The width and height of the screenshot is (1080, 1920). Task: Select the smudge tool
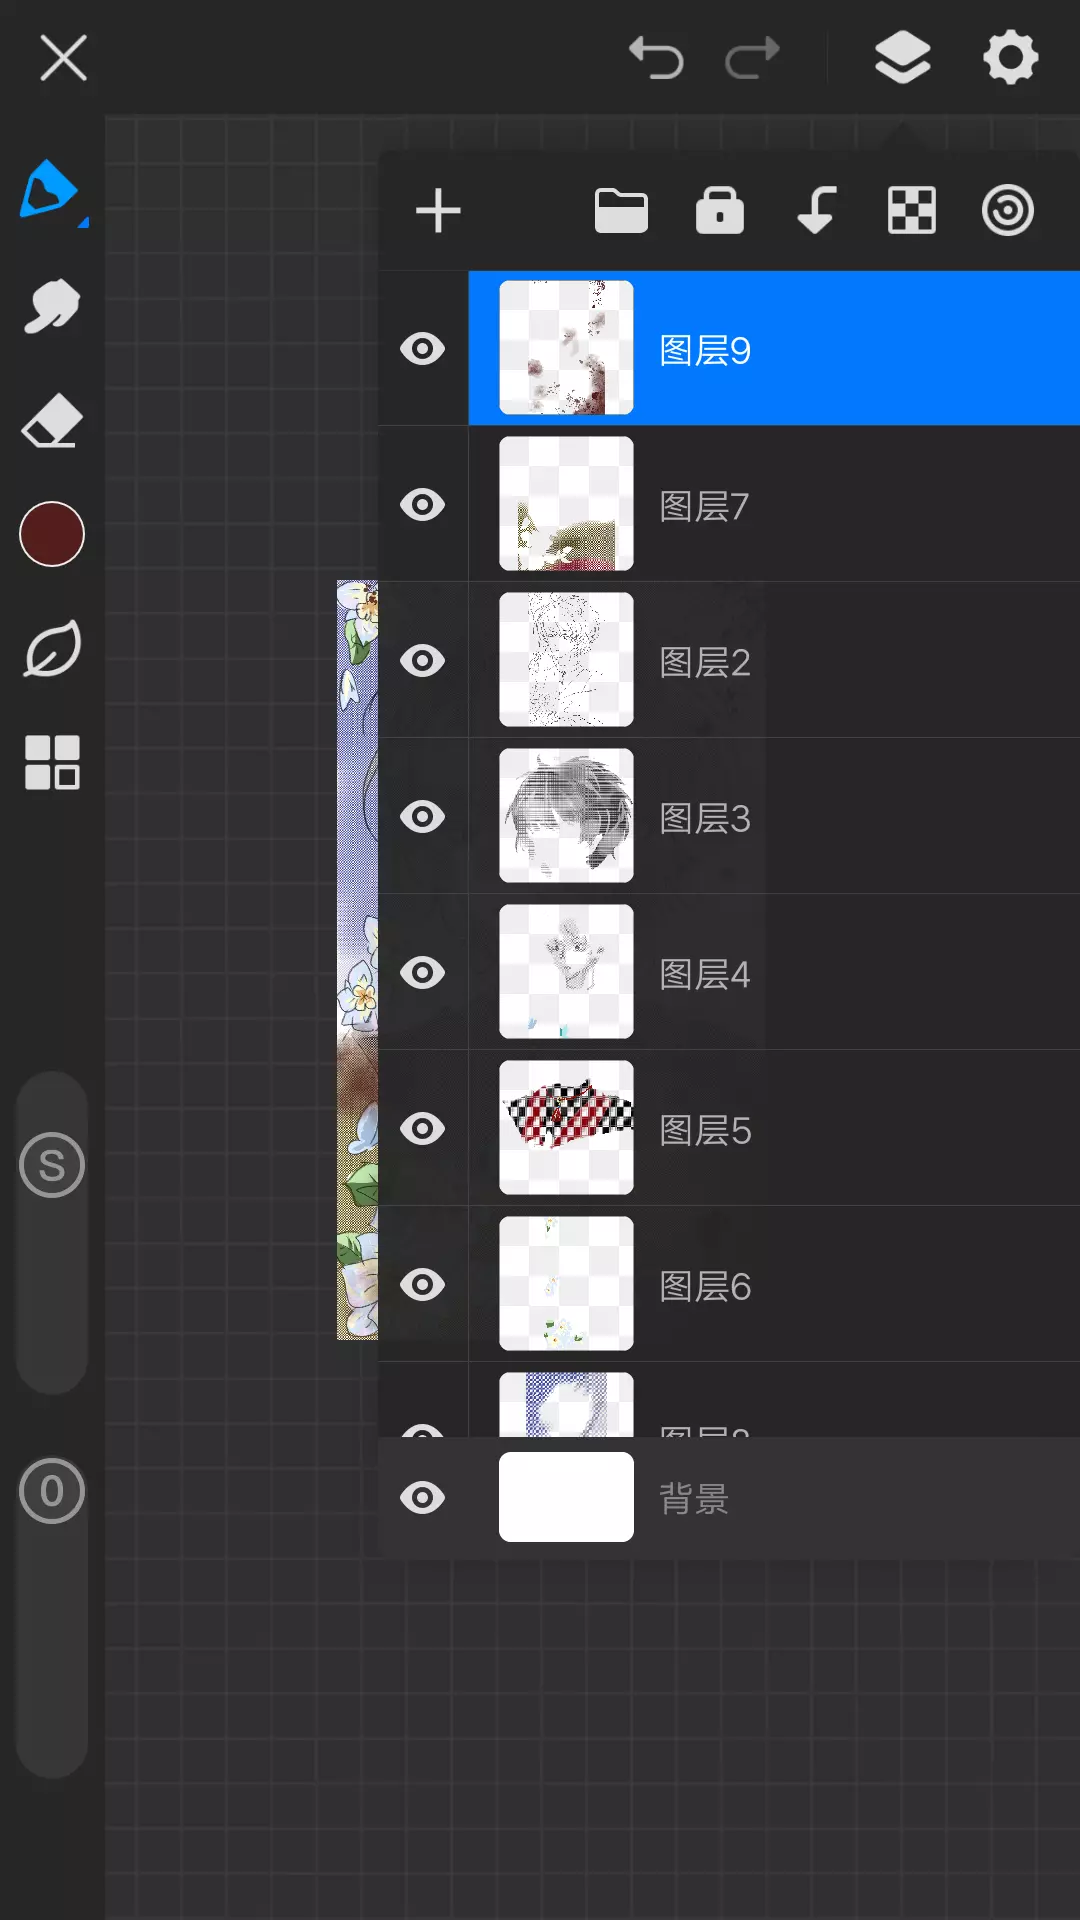(52, 306)
